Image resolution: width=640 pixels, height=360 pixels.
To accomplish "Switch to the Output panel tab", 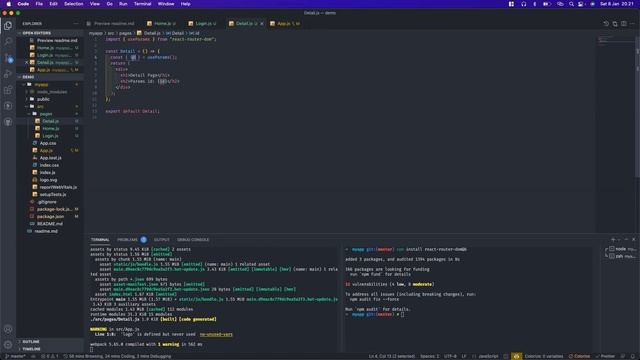I will point(162,240).
